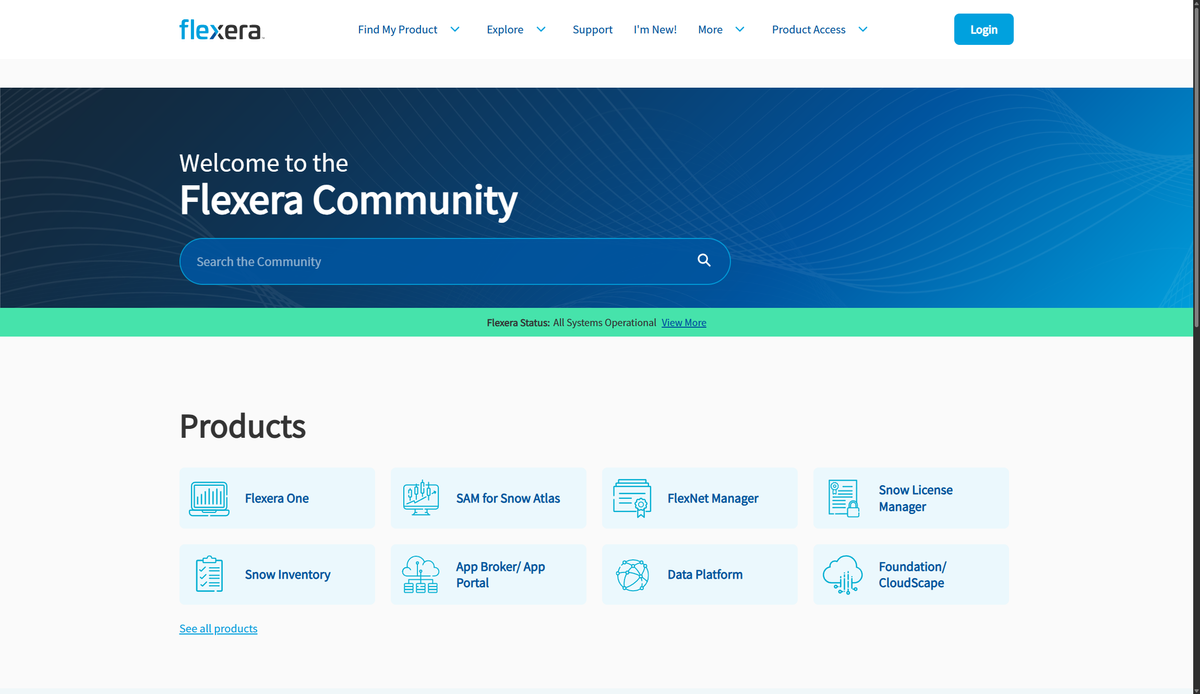Select the Flexera One product icon
The image size is (1200, 694).
point(208,497)
